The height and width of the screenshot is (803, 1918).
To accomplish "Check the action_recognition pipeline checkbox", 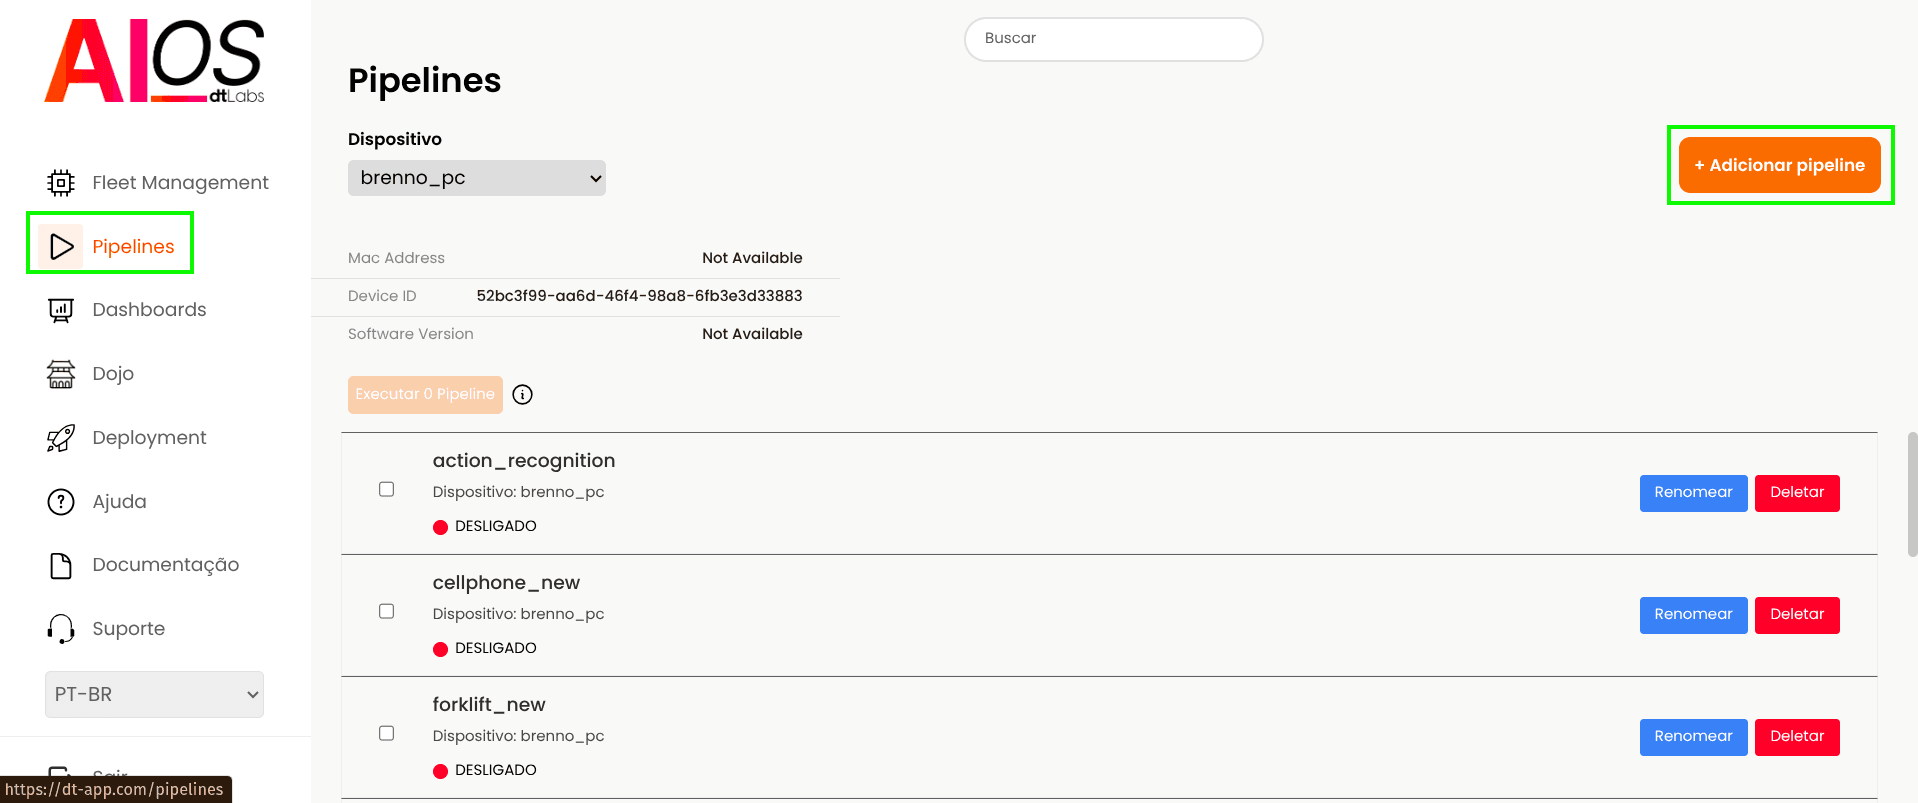I will tap(387, 489).
